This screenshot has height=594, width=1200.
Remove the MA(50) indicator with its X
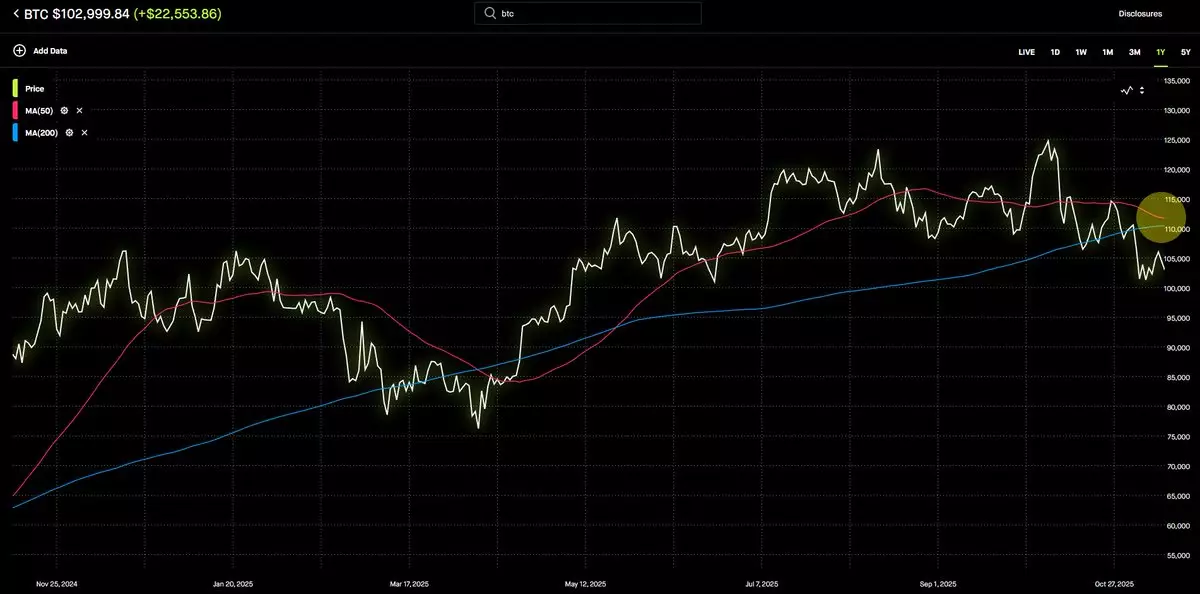(x=79, y=110)
